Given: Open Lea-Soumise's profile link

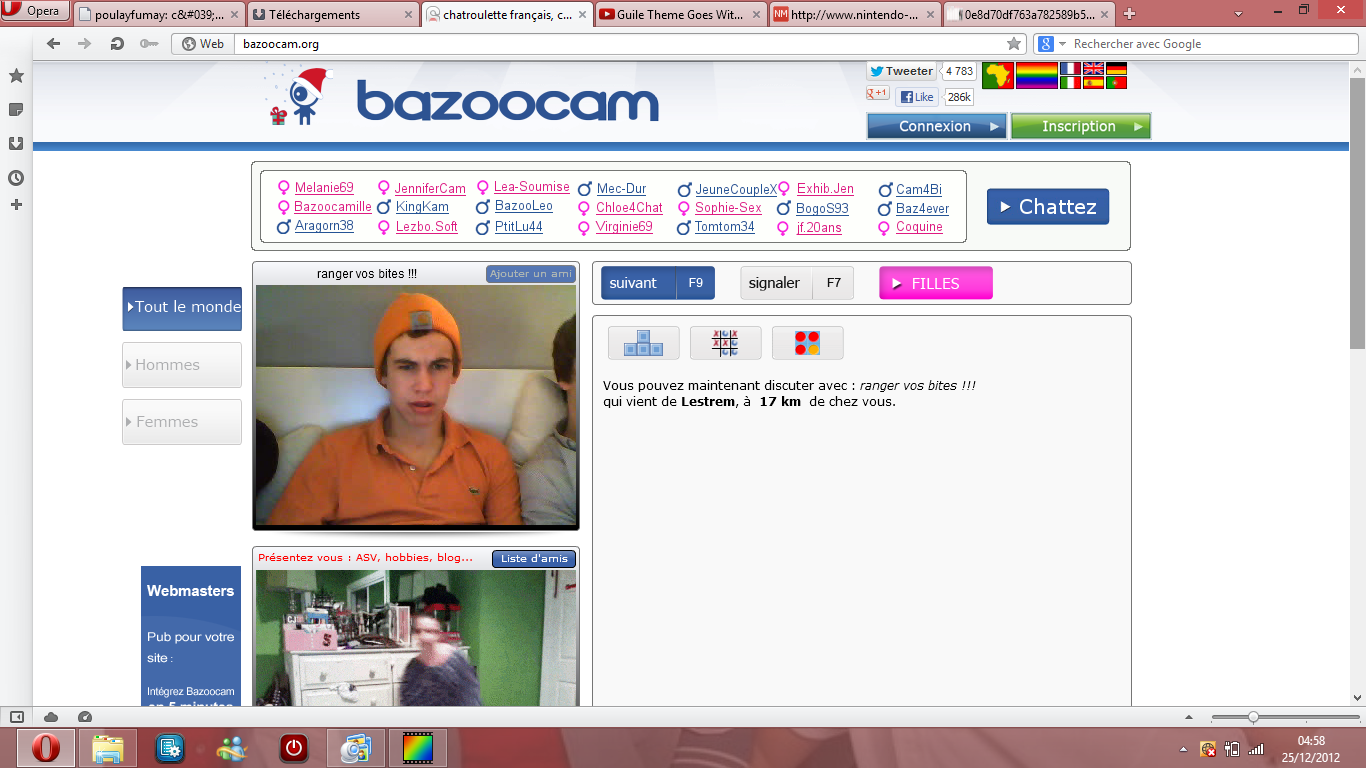Looking at the screenshot, I should click(x=532, y=187).
